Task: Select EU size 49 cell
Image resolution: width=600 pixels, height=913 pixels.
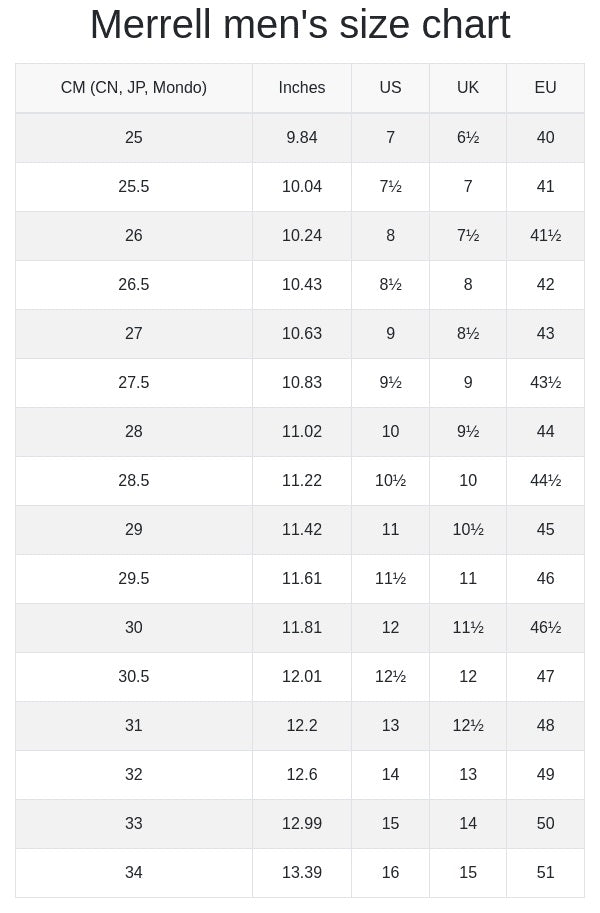Action: coord(545,774)
